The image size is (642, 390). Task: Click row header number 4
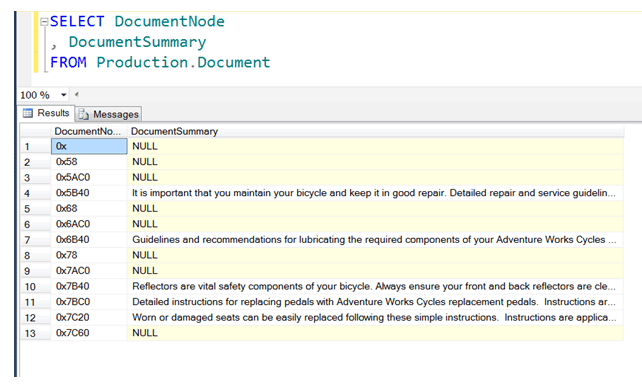(x=36, y=193)
